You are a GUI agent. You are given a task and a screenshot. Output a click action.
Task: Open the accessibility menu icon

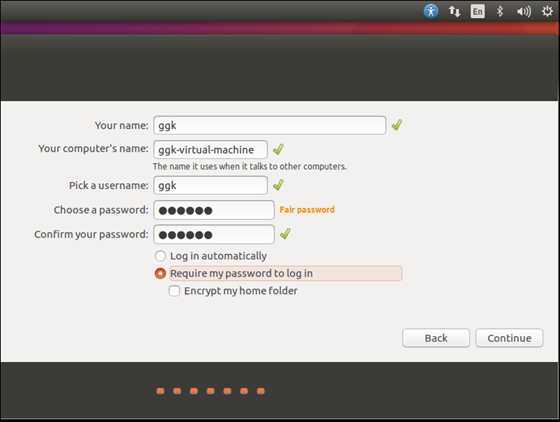click(431, 11)
